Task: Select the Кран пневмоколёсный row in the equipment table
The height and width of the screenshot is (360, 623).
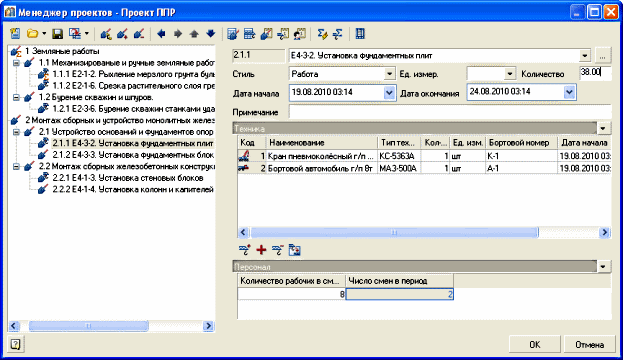Action: tap(424, 156)
